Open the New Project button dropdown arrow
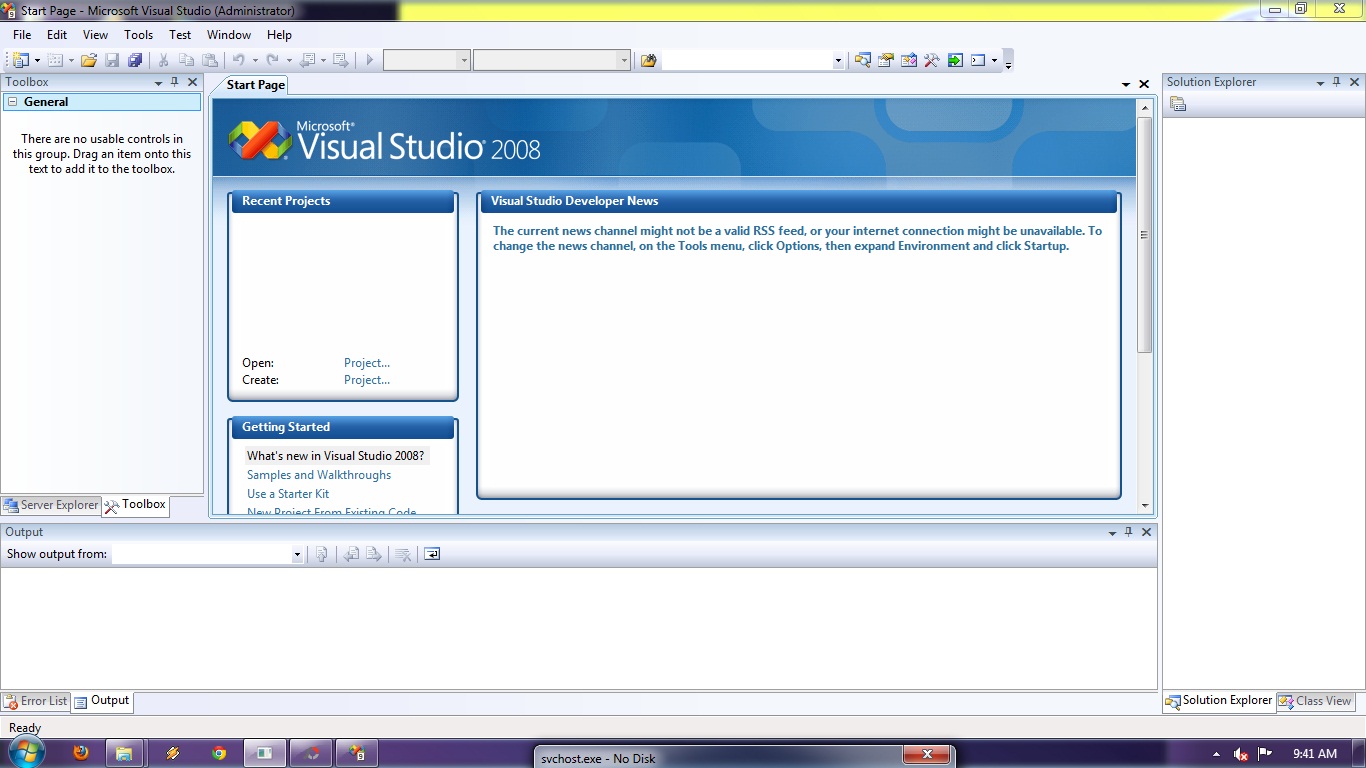Viewport: 1366px width, 768px height. (x=36, y=60)
